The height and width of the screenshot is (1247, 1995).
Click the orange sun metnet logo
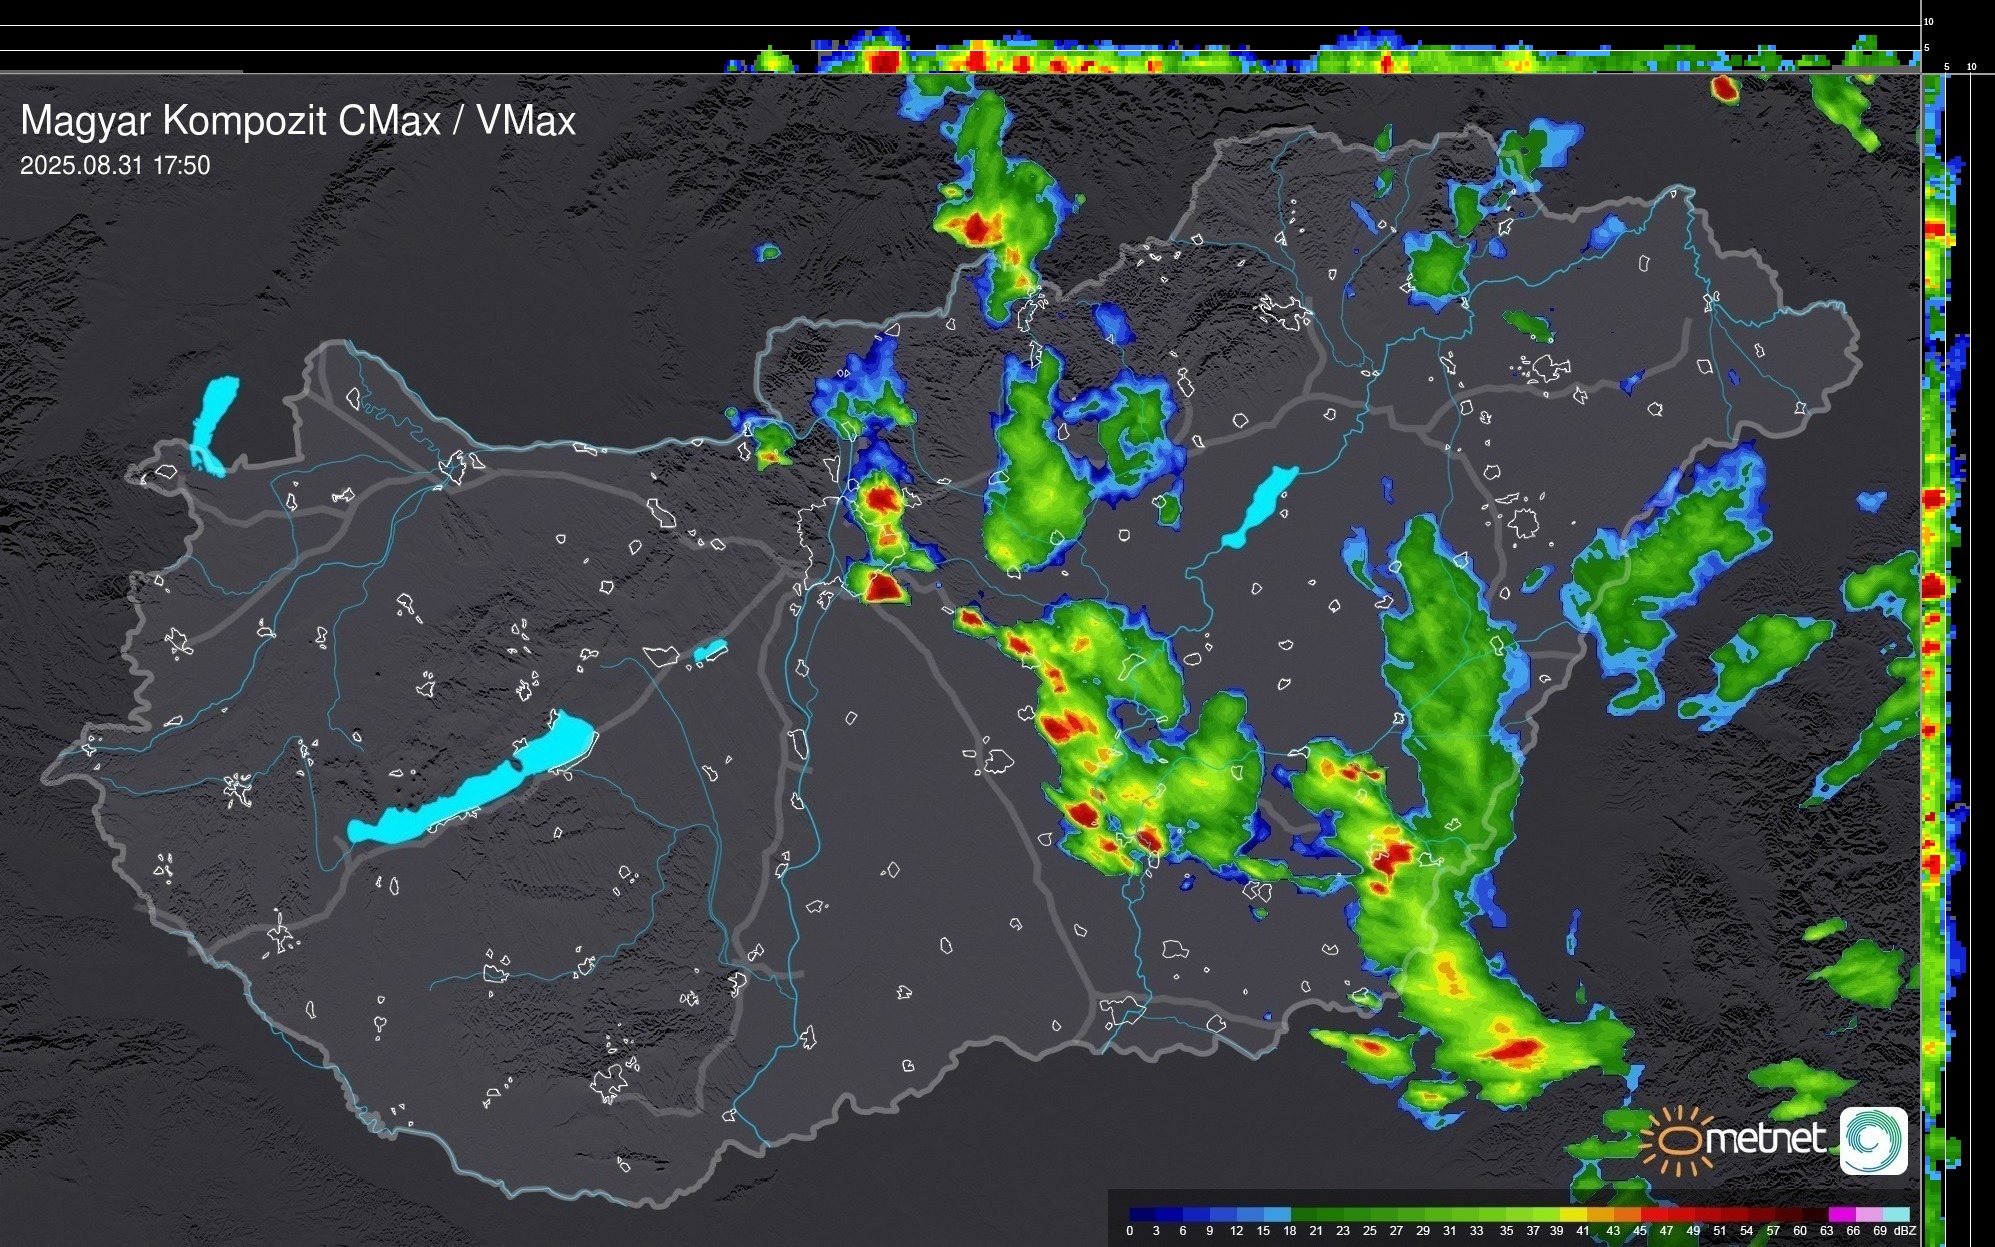(1677, 1140)
